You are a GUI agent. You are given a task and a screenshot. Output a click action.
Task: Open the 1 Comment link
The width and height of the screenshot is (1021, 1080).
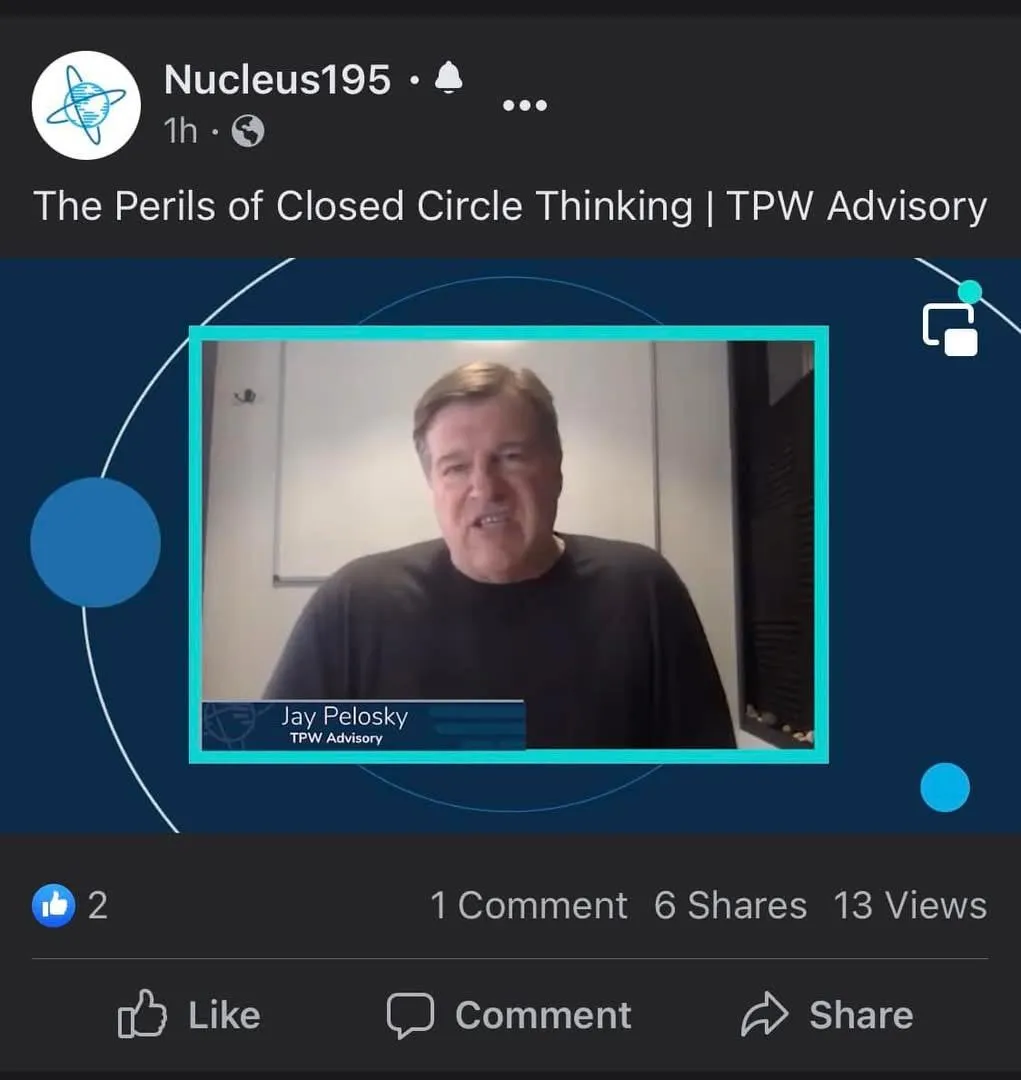529,905
